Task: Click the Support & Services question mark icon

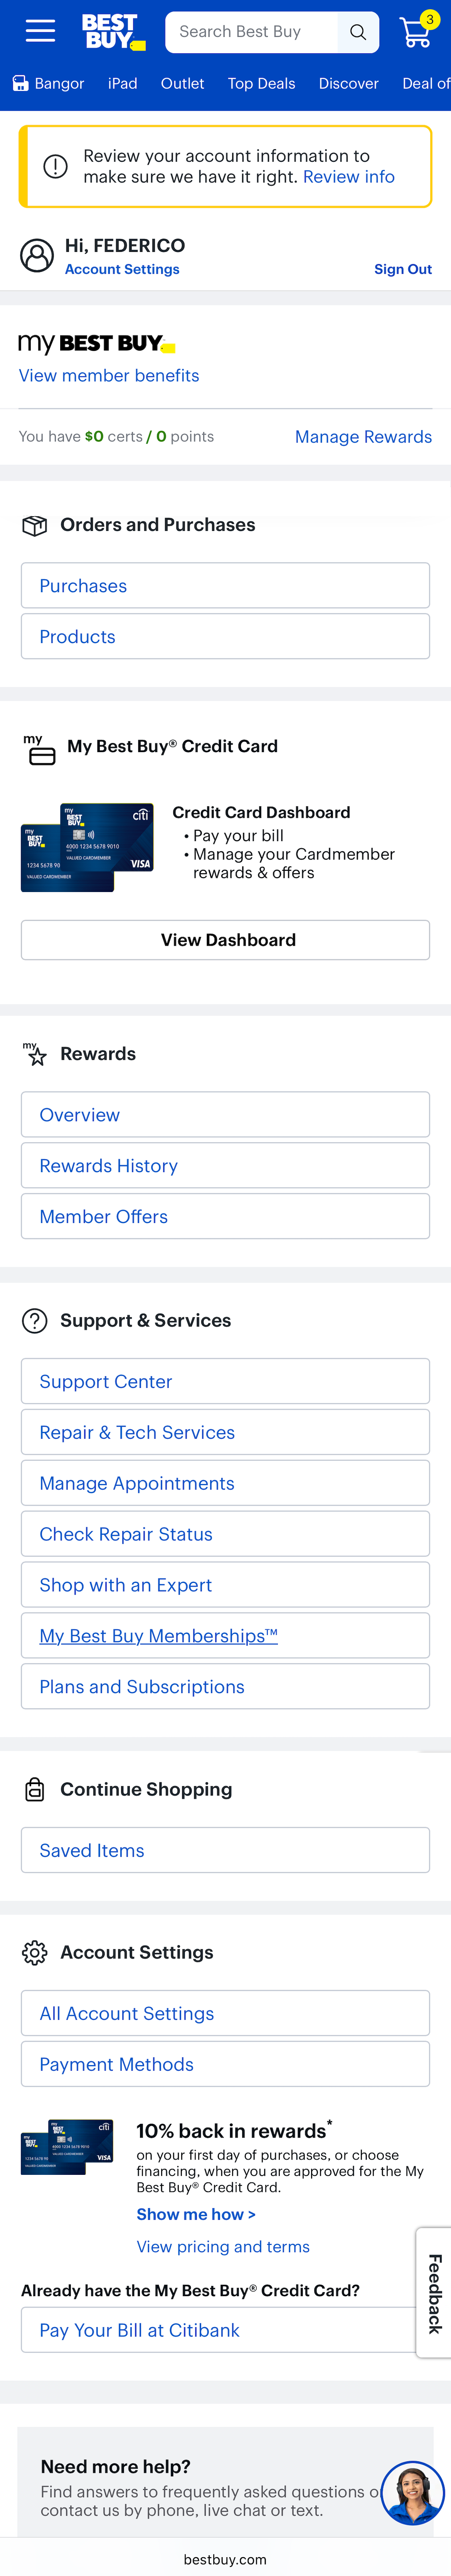Action: click(x=35, y=1320)
